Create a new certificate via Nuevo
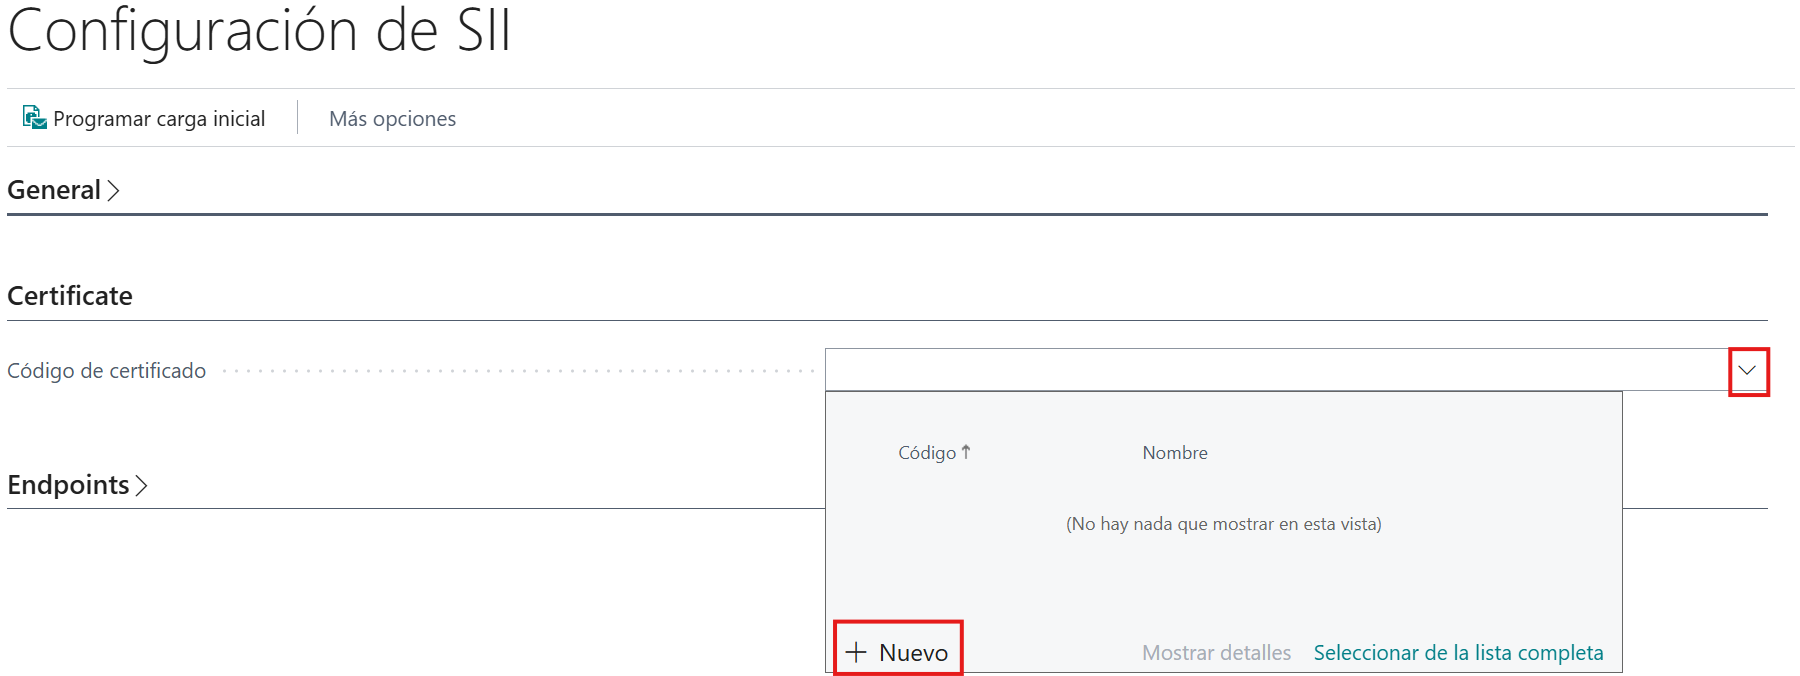This screenshot has height=676, width=1800. pyautogui.click(x=913, y=653)
